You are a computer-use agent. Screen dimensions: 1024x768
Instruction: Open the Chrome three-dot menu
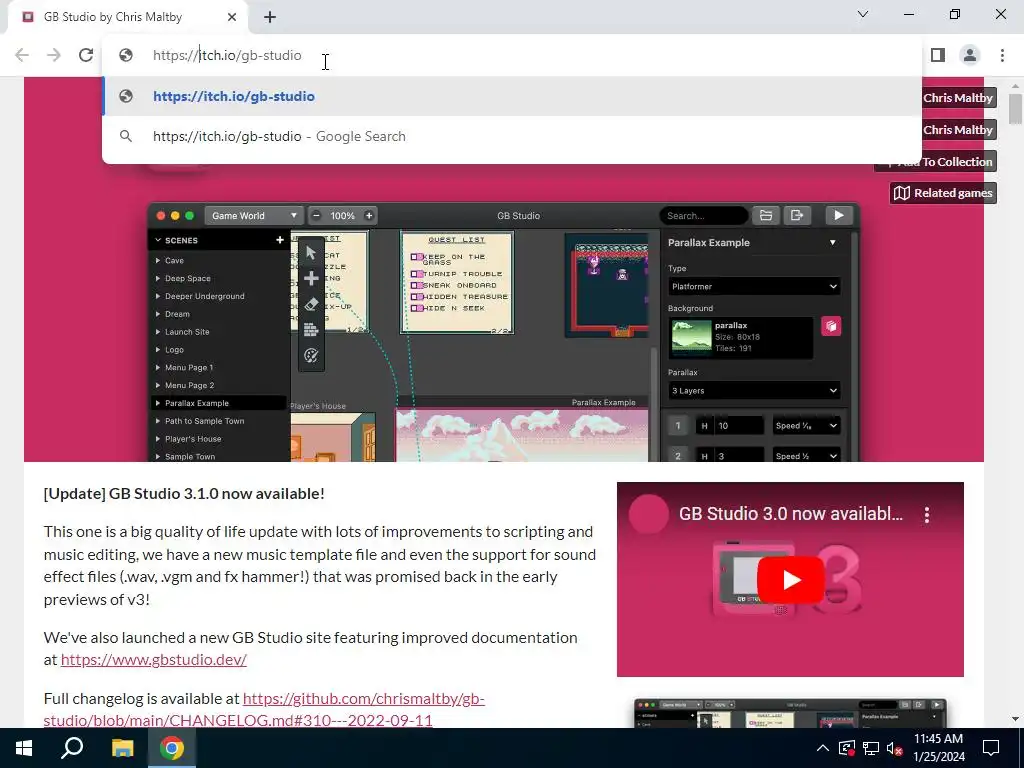point(1002,55)
